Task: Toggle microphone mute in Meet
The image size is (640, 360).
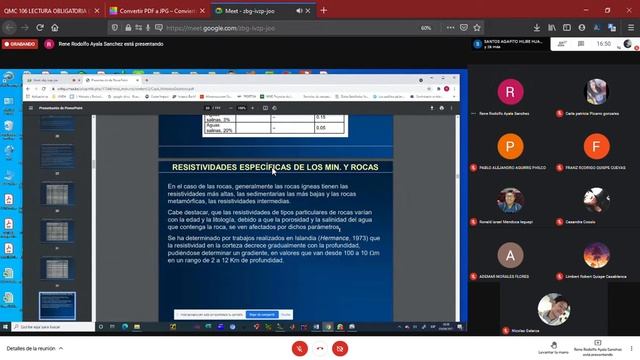Action: coord(300,349)
